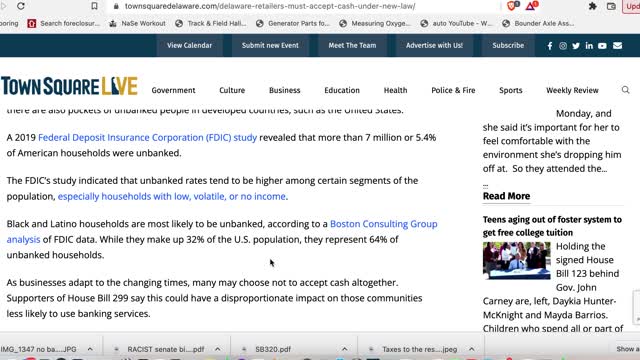Click the Subscribe button
This screenshot has height=360, width=640.
pyautogui.click(x=508, y=45)
